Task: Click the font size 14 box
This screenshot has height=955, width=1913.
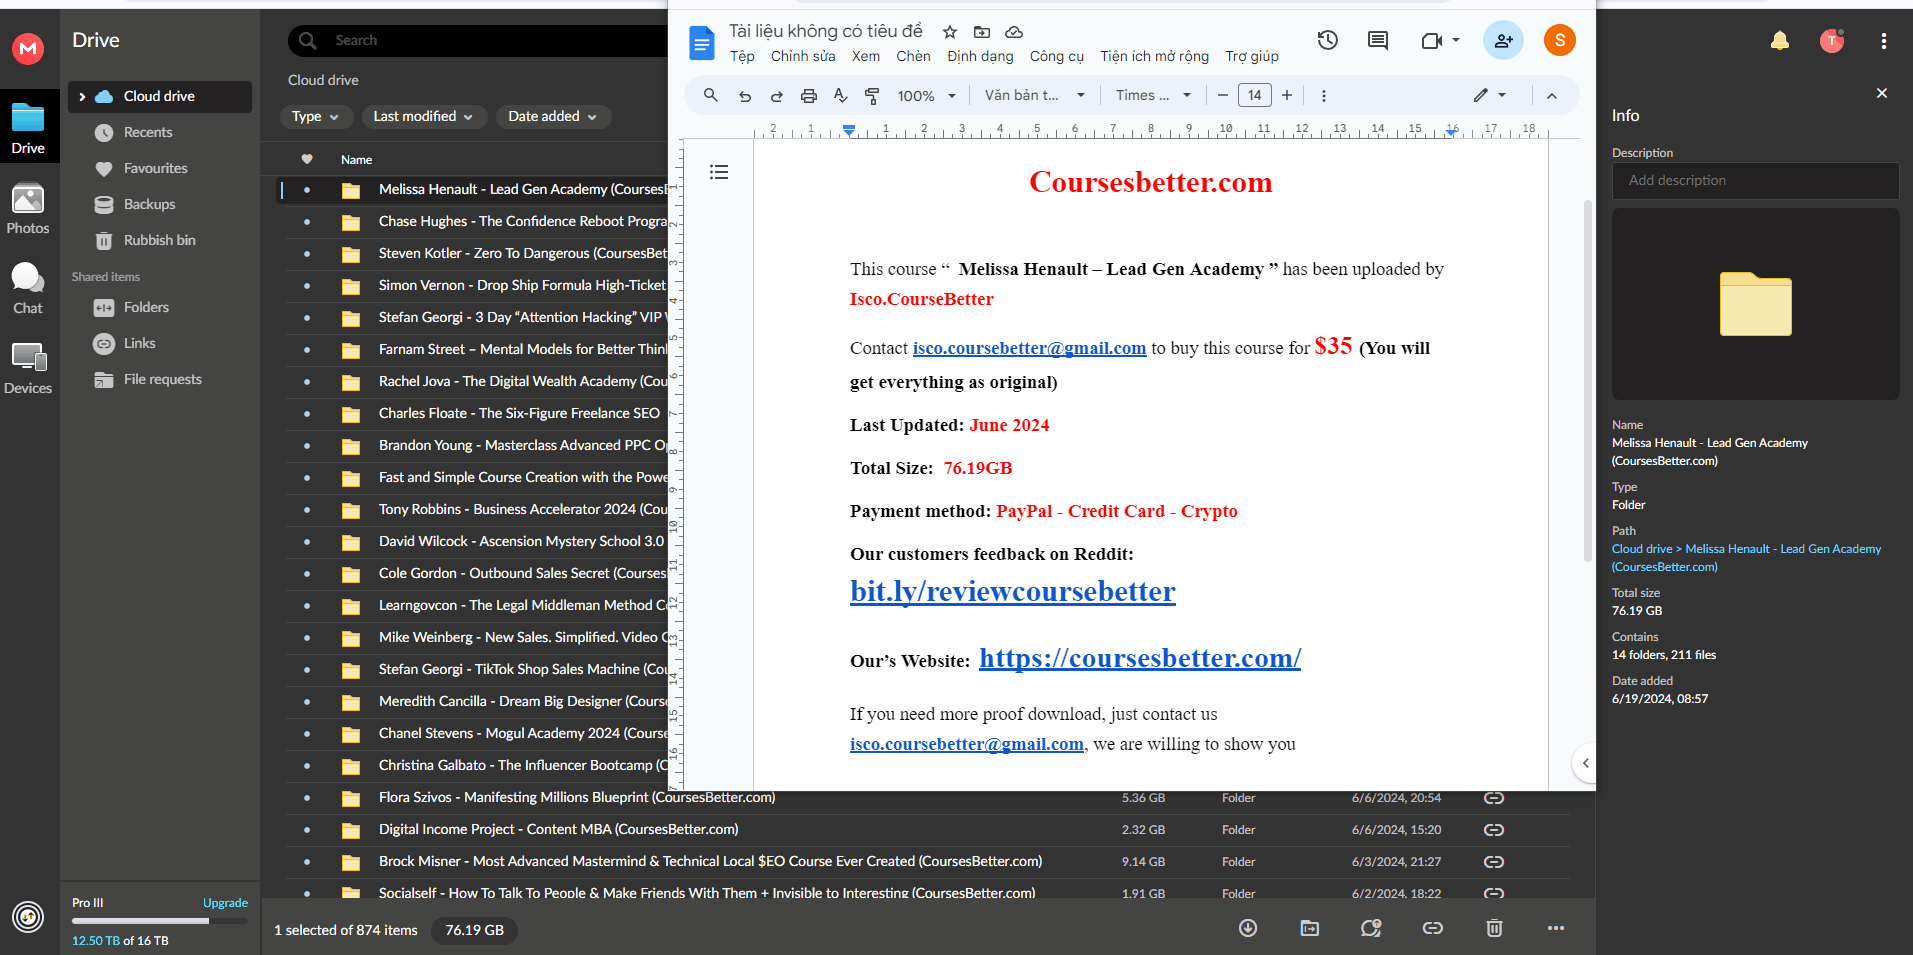Action: 1255,95
